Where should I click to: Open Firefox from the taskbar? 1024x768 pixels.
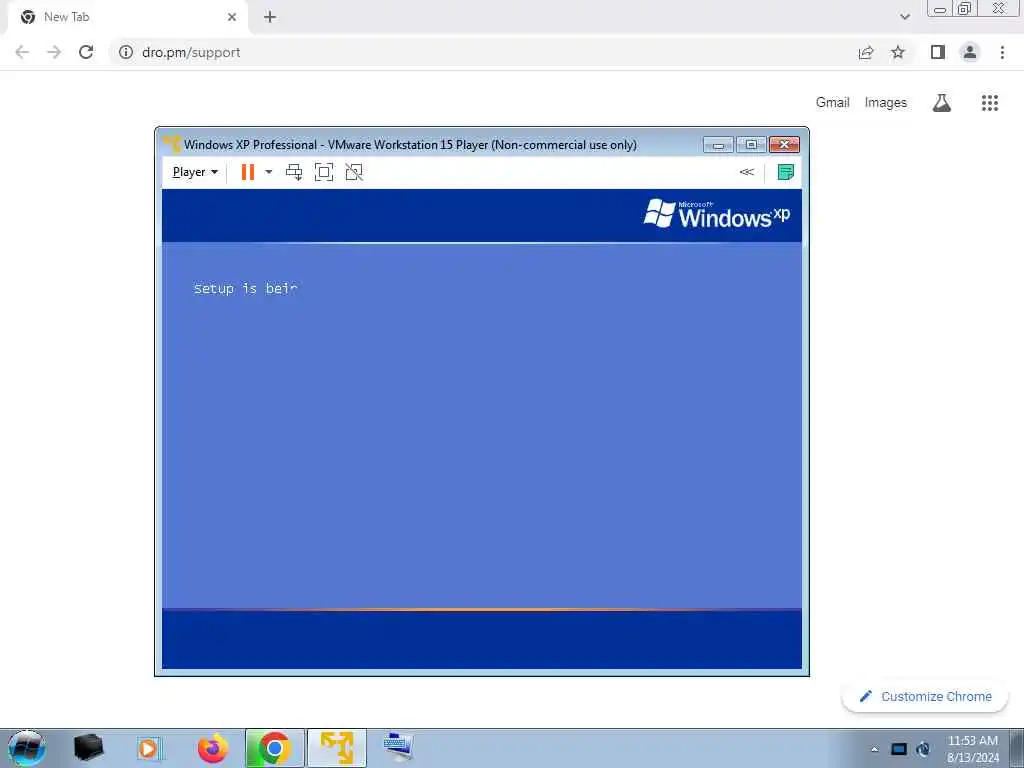pyautogui.click(x=213, y=748)
